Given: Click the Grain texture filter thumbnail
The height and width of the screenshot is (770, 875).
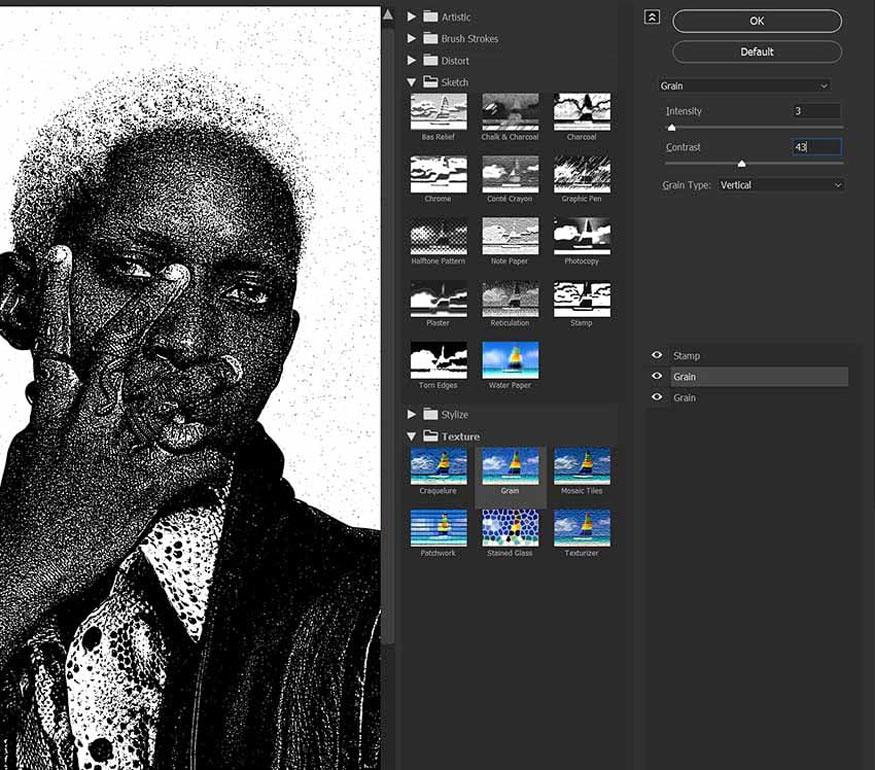Looking at the screenshot, I should click(x=510, y=466).
